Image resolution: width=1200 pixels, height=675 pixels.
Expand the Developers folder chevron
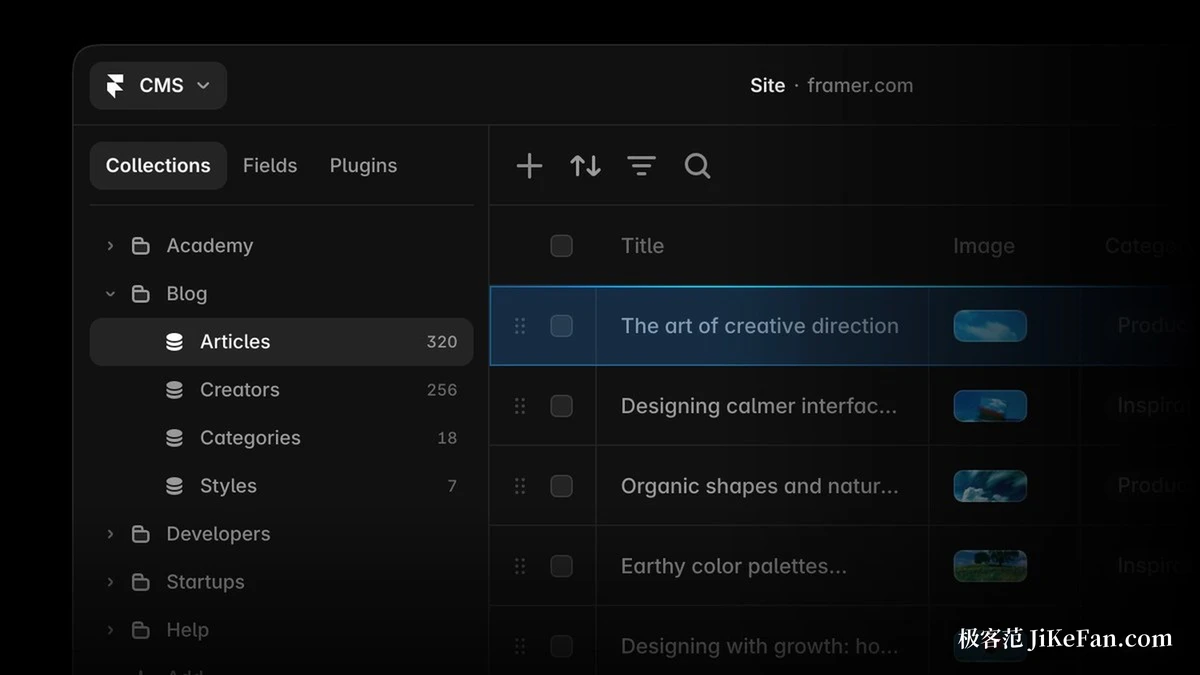click(x=110, y=534)
